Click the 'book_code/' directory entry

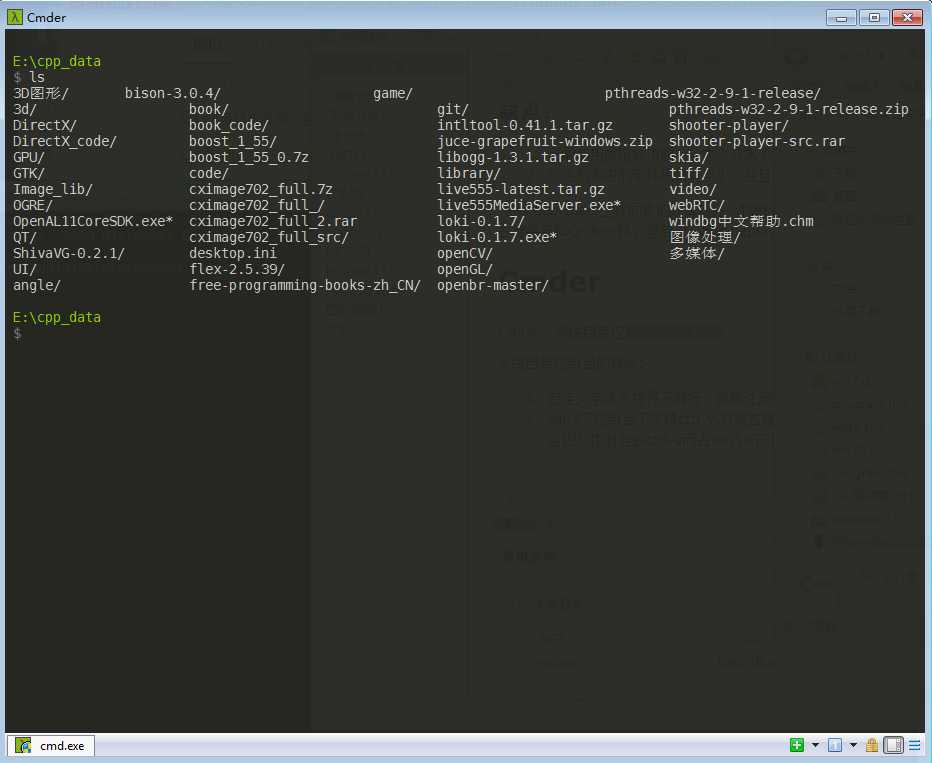(229, 125)
